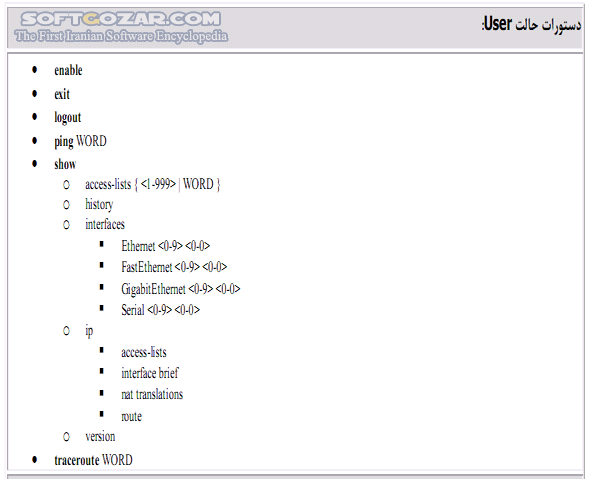The height and width of the screenshot is (479, 590).
Task: Select the route entry under ip
Action: tap(131, 416)
